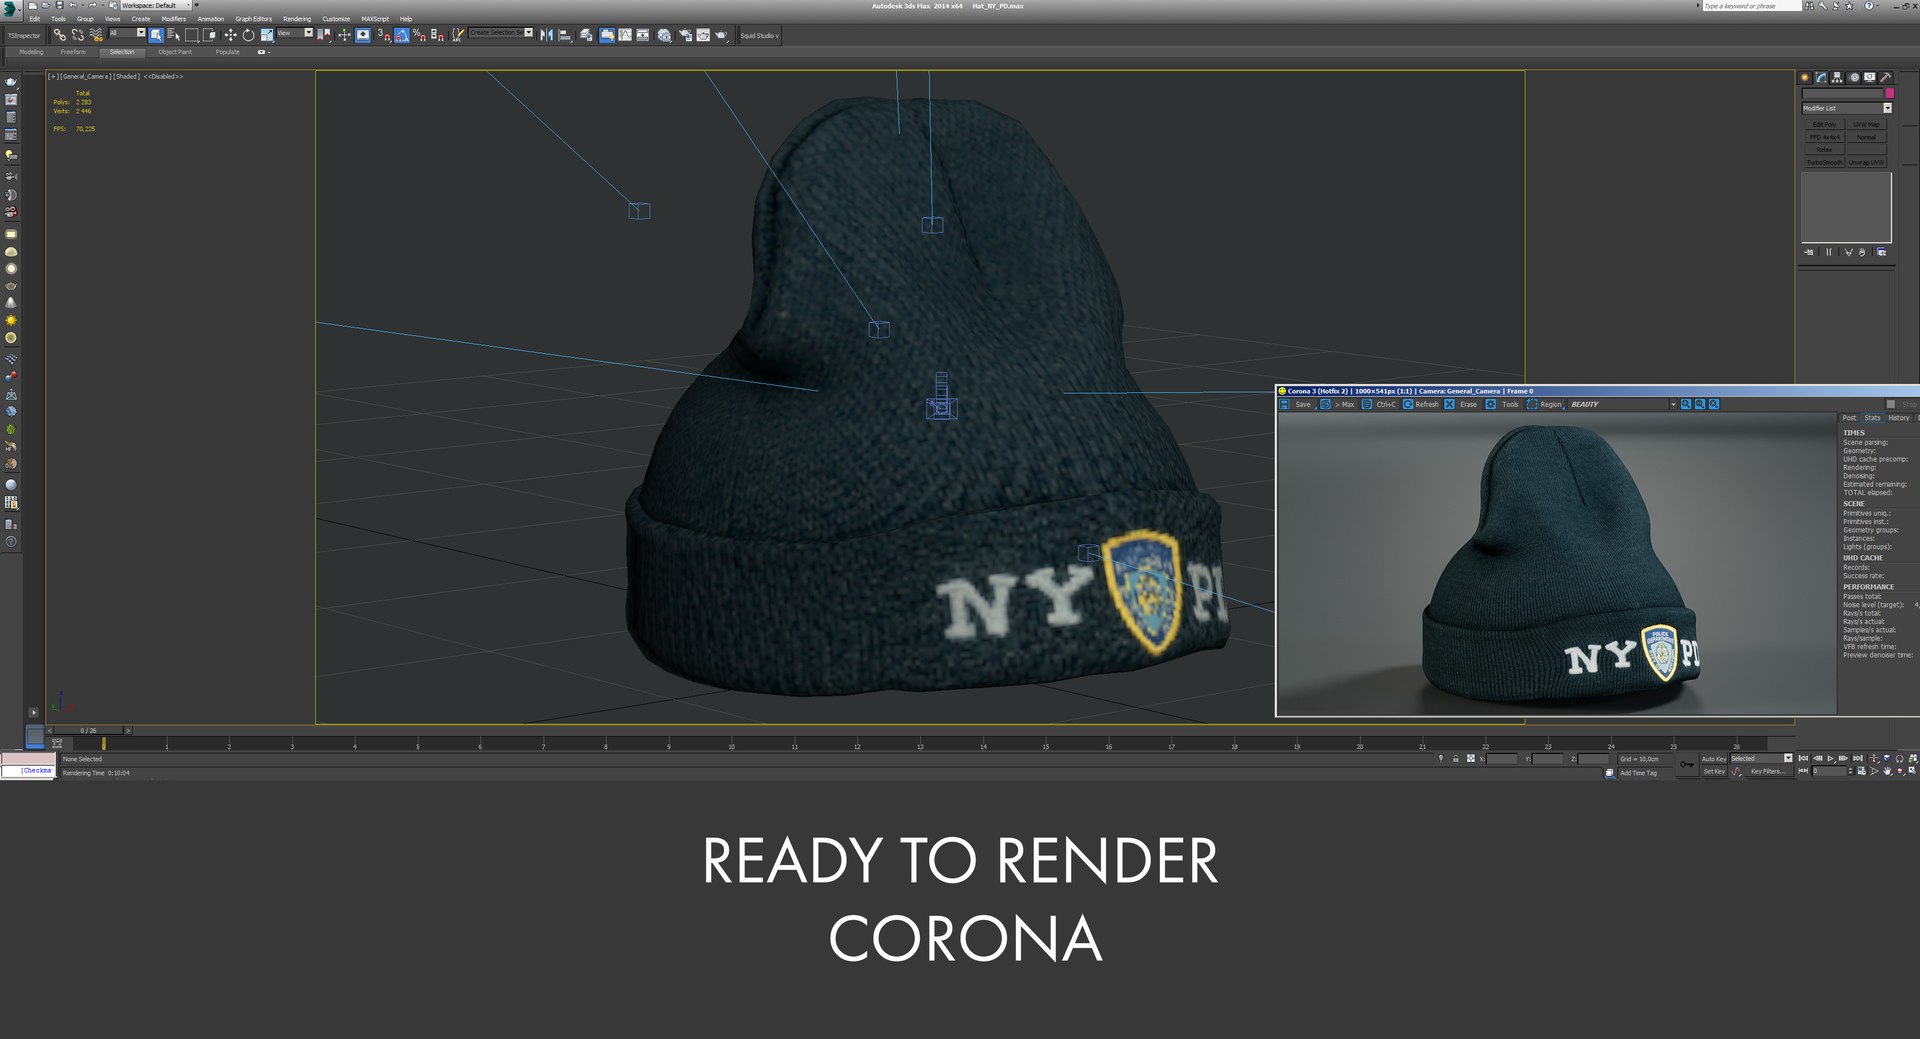The height and width of the screenshot is (1039, 1920).
Task: Open the BEAUTY render element dropdown
Action: (1622, 404)
